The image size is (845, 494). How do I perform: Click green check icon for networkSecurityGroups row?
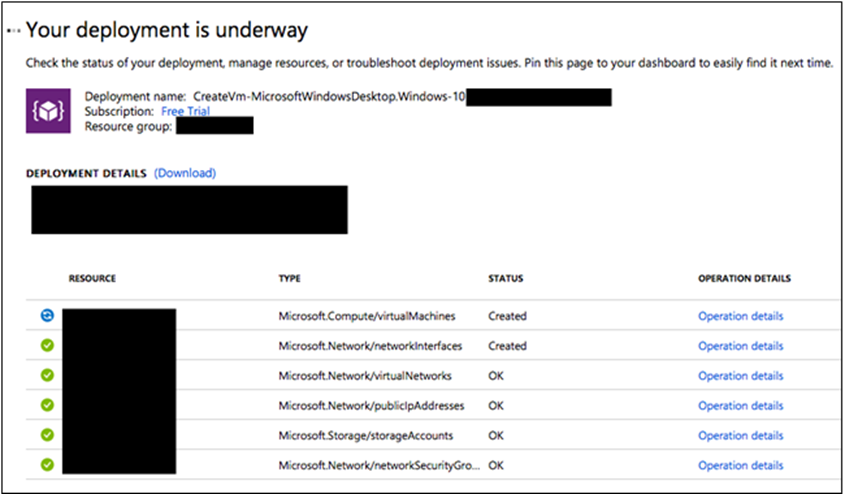47,464
